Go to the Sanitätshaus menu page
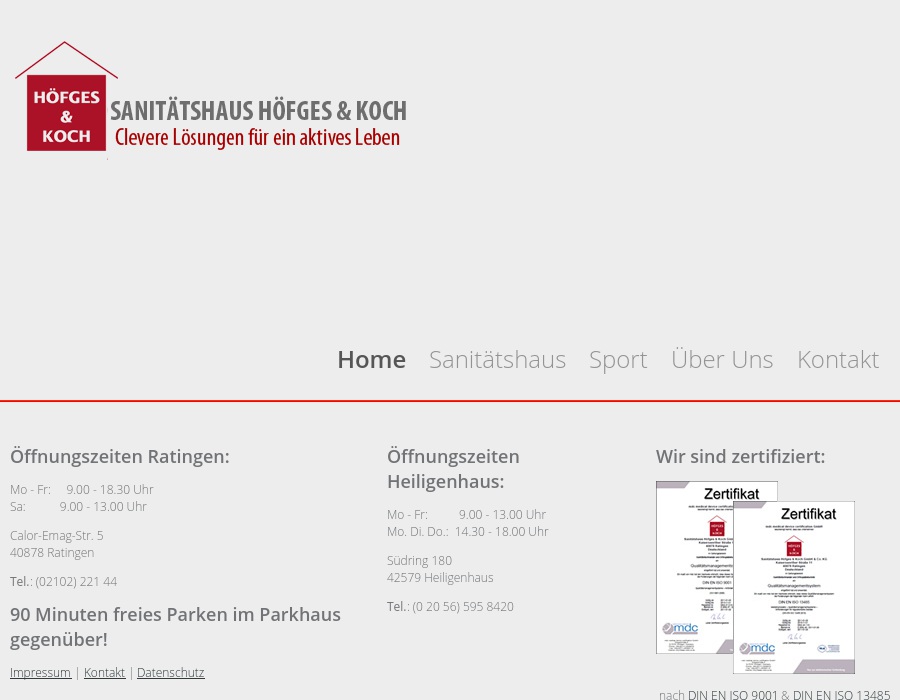 coord(497,359)
